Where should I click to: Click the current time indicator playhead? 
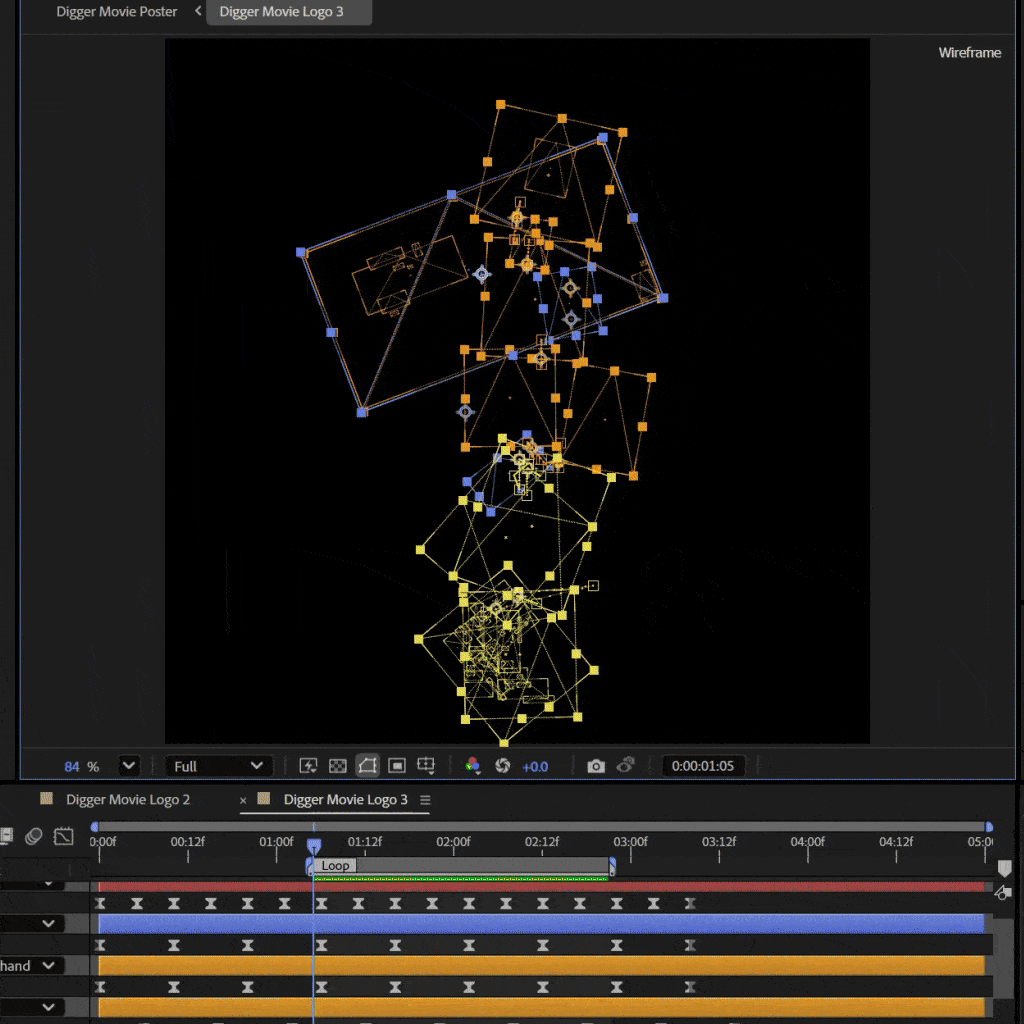313,846
